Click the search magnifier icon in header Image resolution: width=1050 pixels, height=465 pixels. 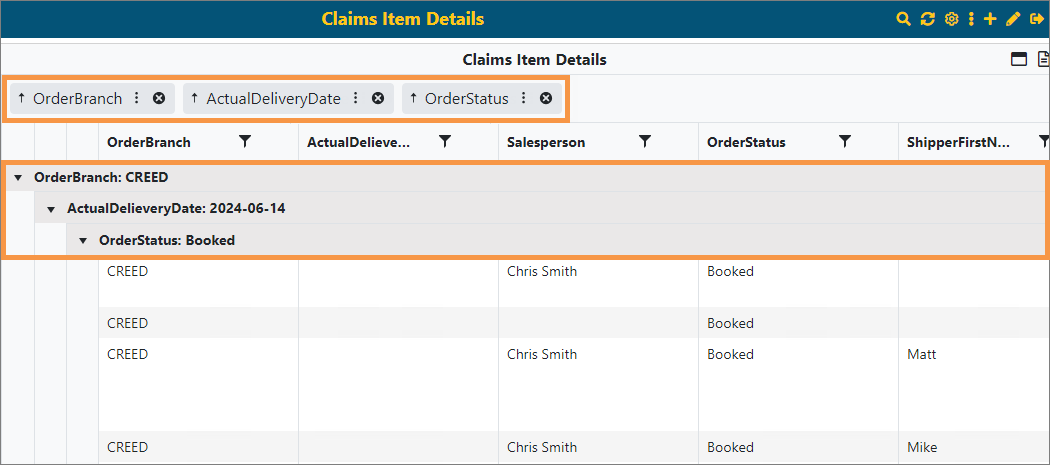point(903,19)
